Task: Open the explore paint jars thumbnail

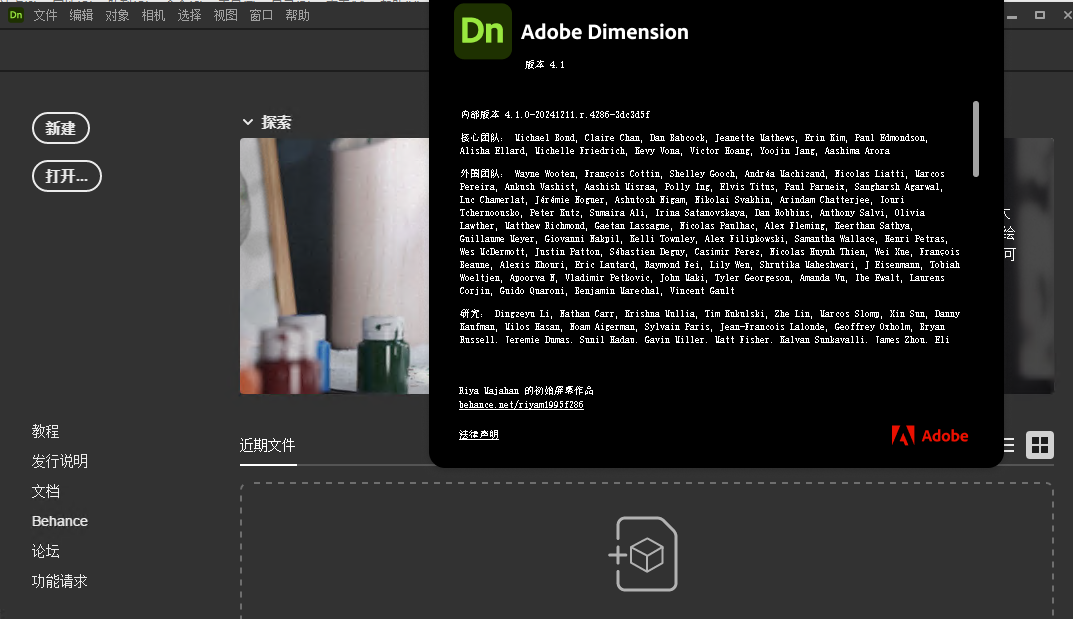Action: coord(335,266)
